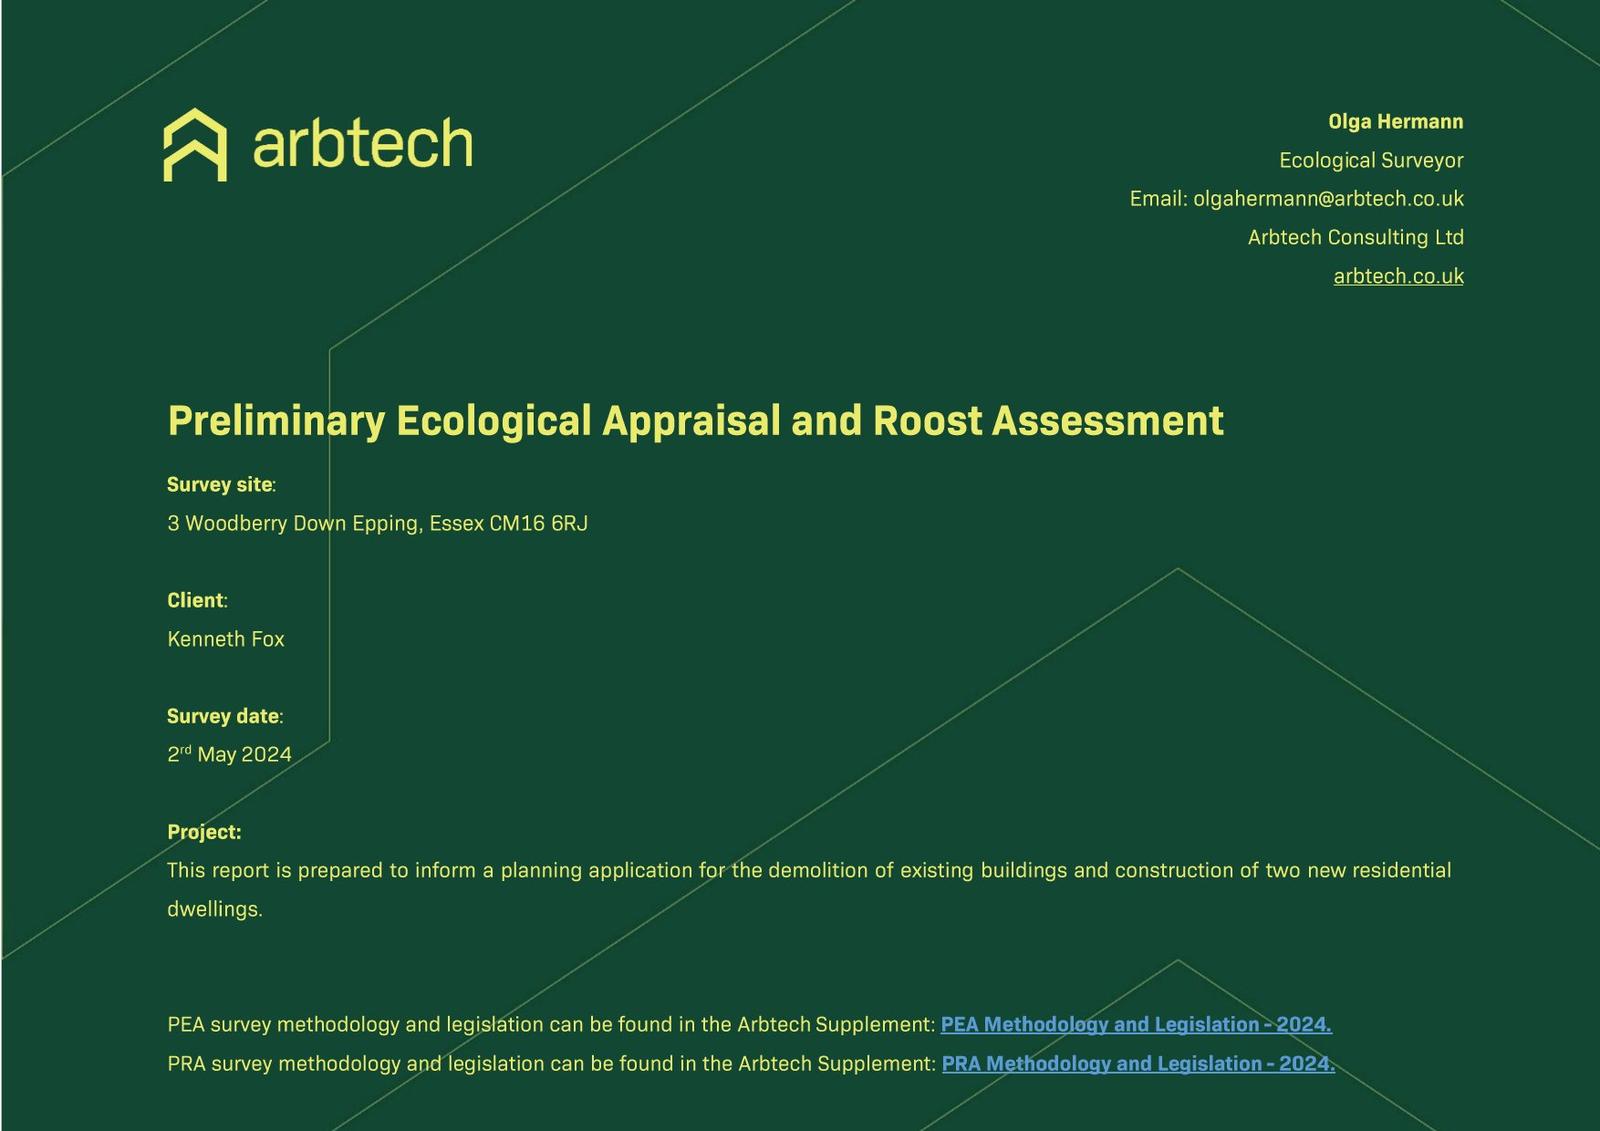Select the client name Kenneth Fox

(226, 639)
